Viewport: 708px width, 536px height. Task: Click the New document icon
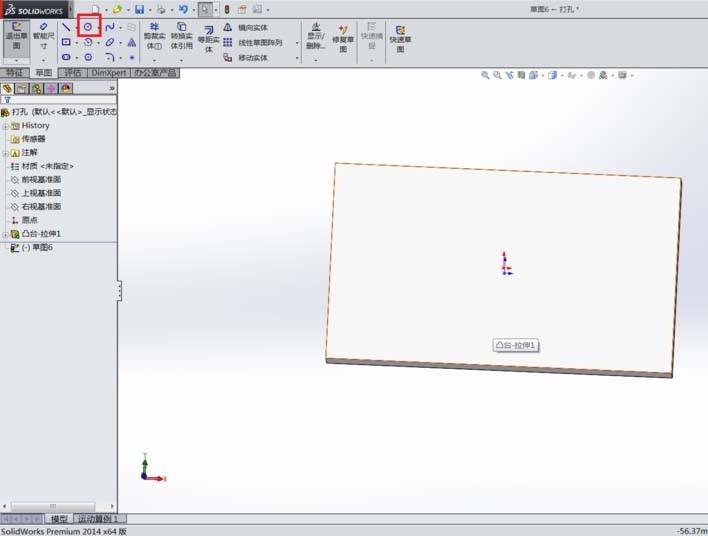(x=95, y=9)
